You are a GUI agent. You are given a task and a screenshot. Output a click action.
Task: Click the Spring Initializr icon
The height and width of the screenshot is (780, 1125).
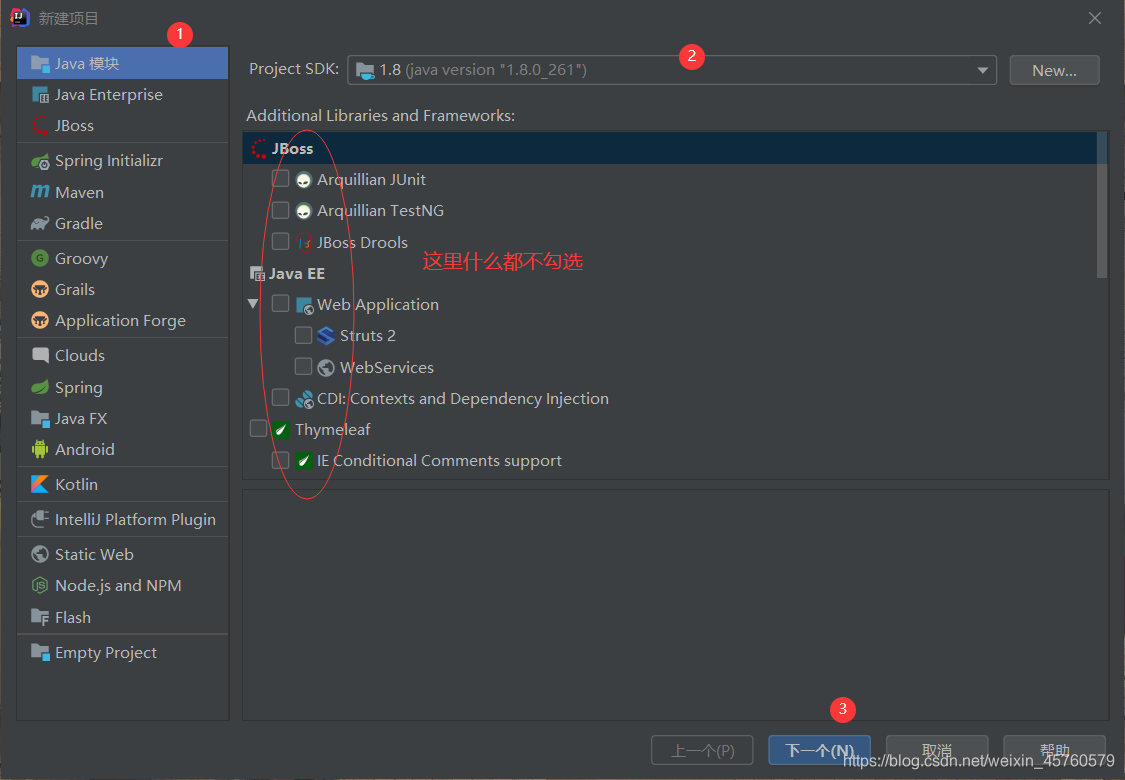(x=40, y=161)
